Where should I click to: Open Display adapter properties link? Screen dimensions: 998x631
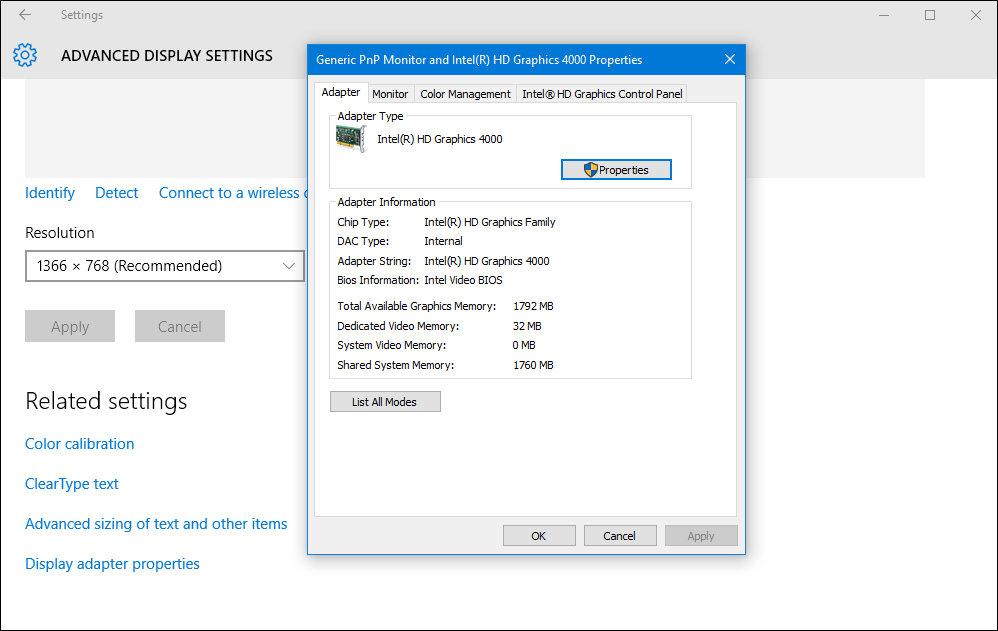point(112,564)
